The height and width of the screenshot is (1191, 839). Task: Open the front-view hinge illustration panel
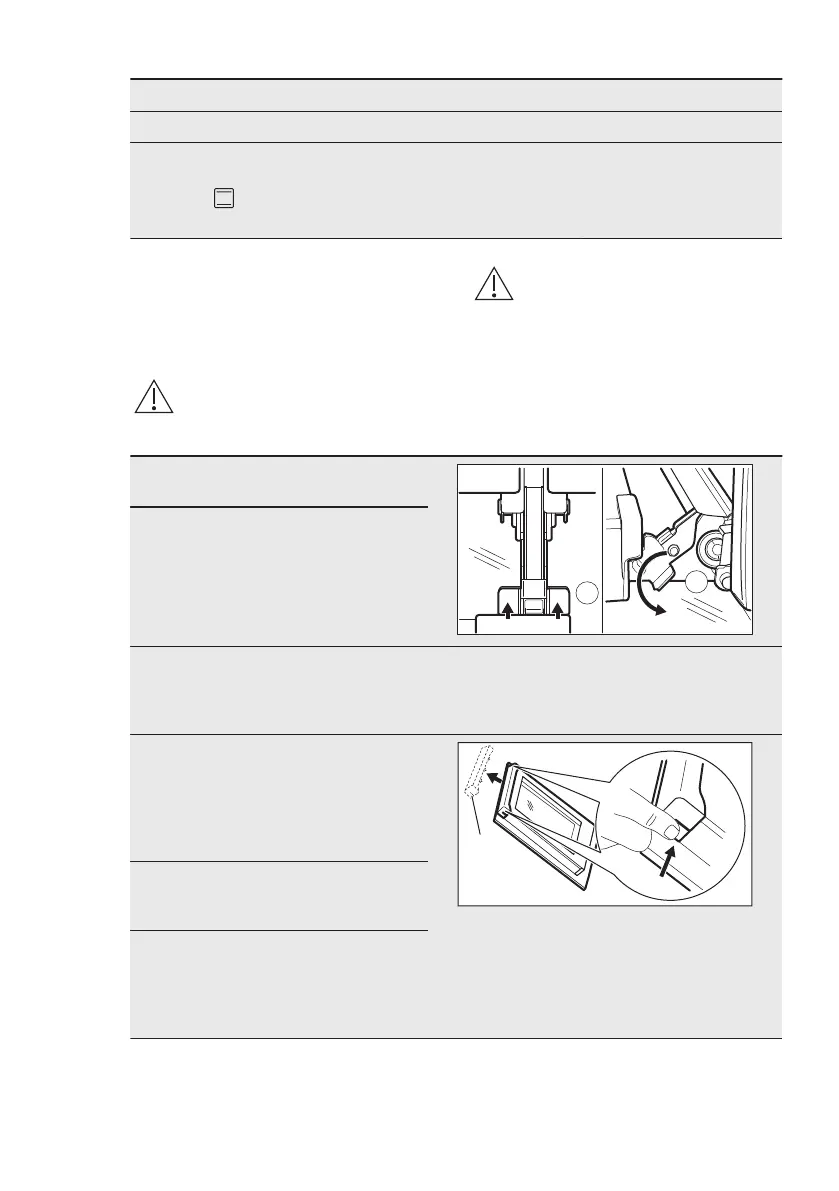pos(530,549)
